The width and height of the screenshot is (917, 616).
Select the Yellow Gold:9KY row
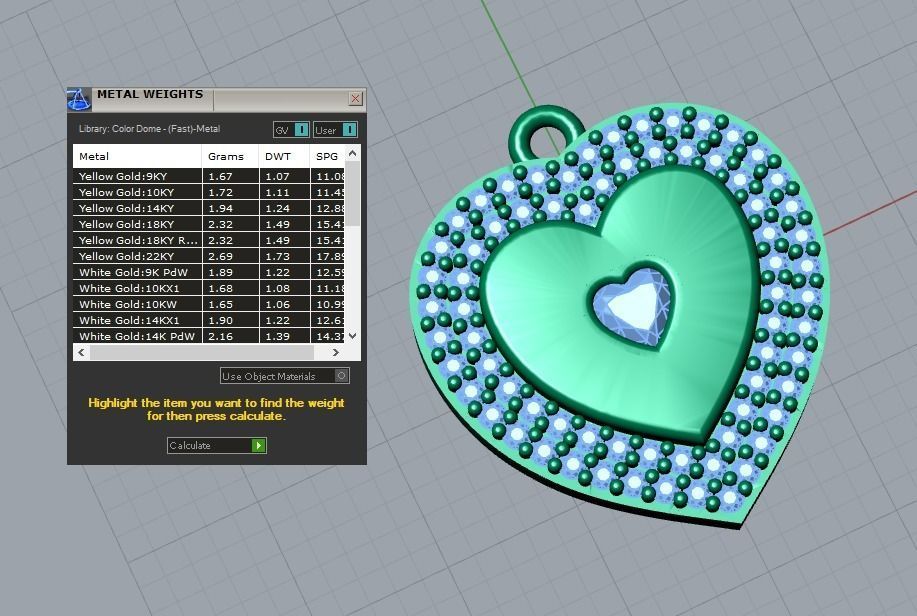click(x=209, y=176)
